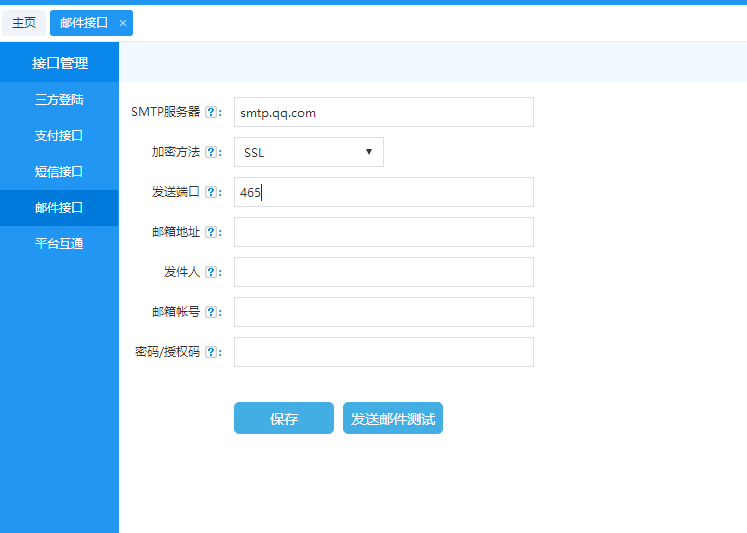Viewport: 747px width, 533px height.
Task: Click help icon beside 加密方法 label
Action: [x=210, y=152]
